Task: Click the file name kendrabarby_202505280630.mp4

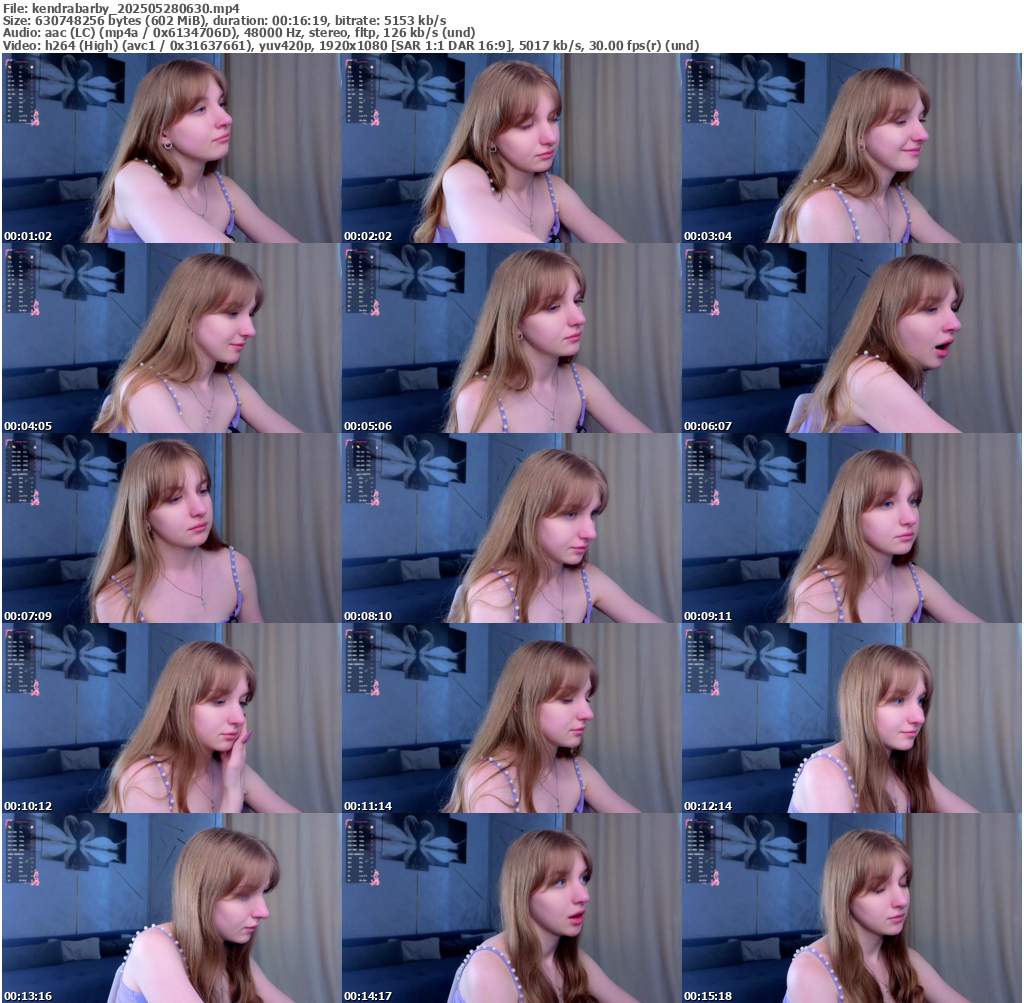Action: (x=136, y=8)
